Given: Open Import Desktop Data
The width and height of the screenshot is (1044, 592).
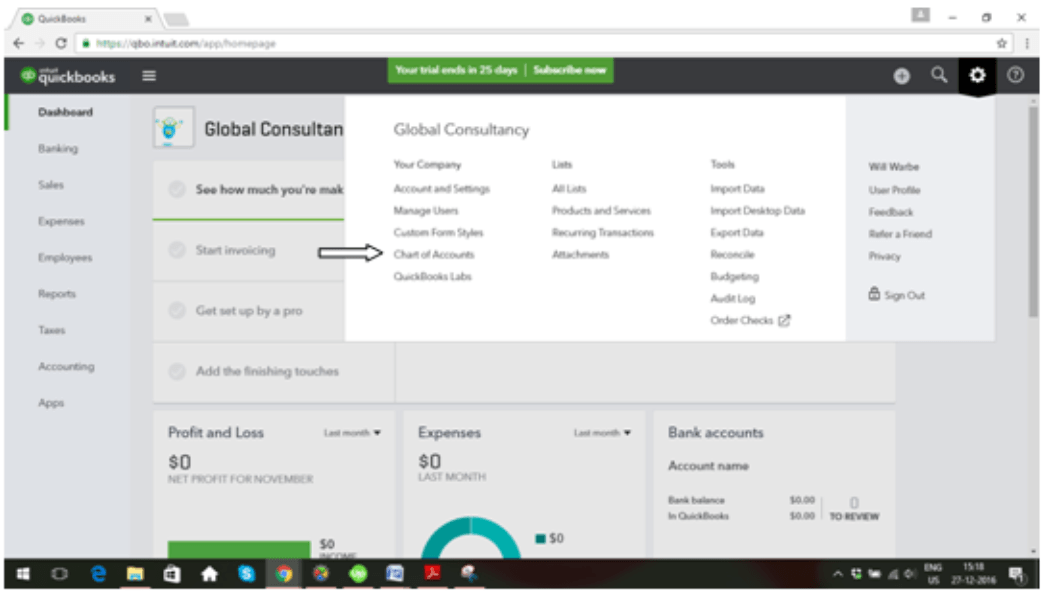Looking at the screenshot, I should point(758,211).
